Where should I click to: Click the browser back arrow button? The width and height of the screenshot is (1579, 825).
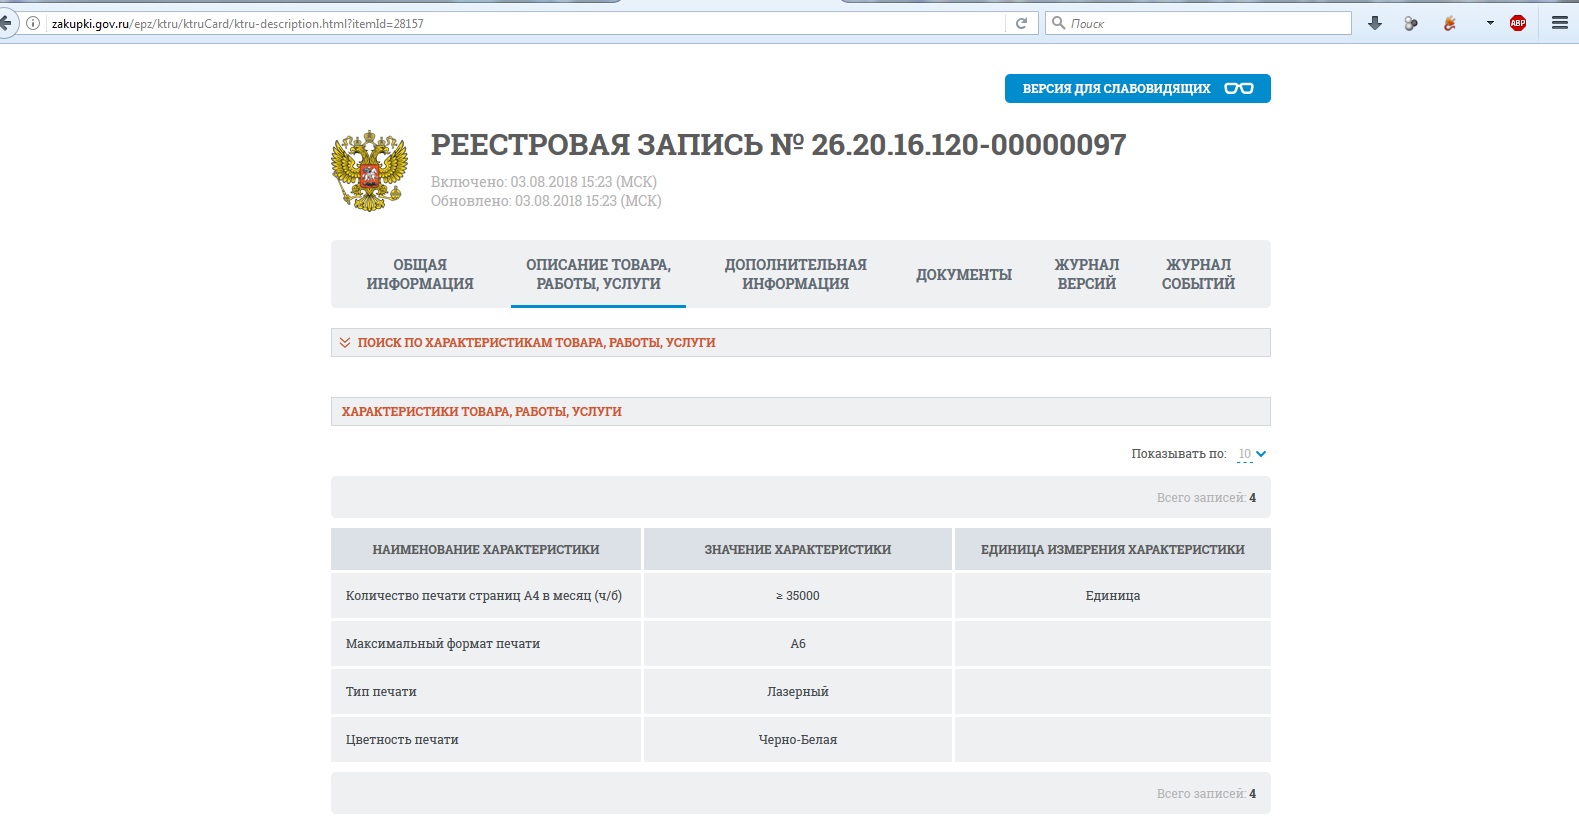pyautogui.click(x=7, y=23)
